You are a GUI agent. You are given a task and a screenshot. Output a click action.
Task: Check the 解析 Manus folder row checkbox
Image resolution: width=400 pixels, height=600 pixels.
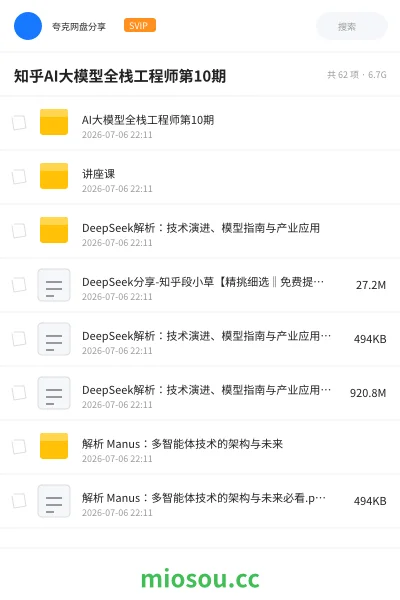click(x=19, y=447)
